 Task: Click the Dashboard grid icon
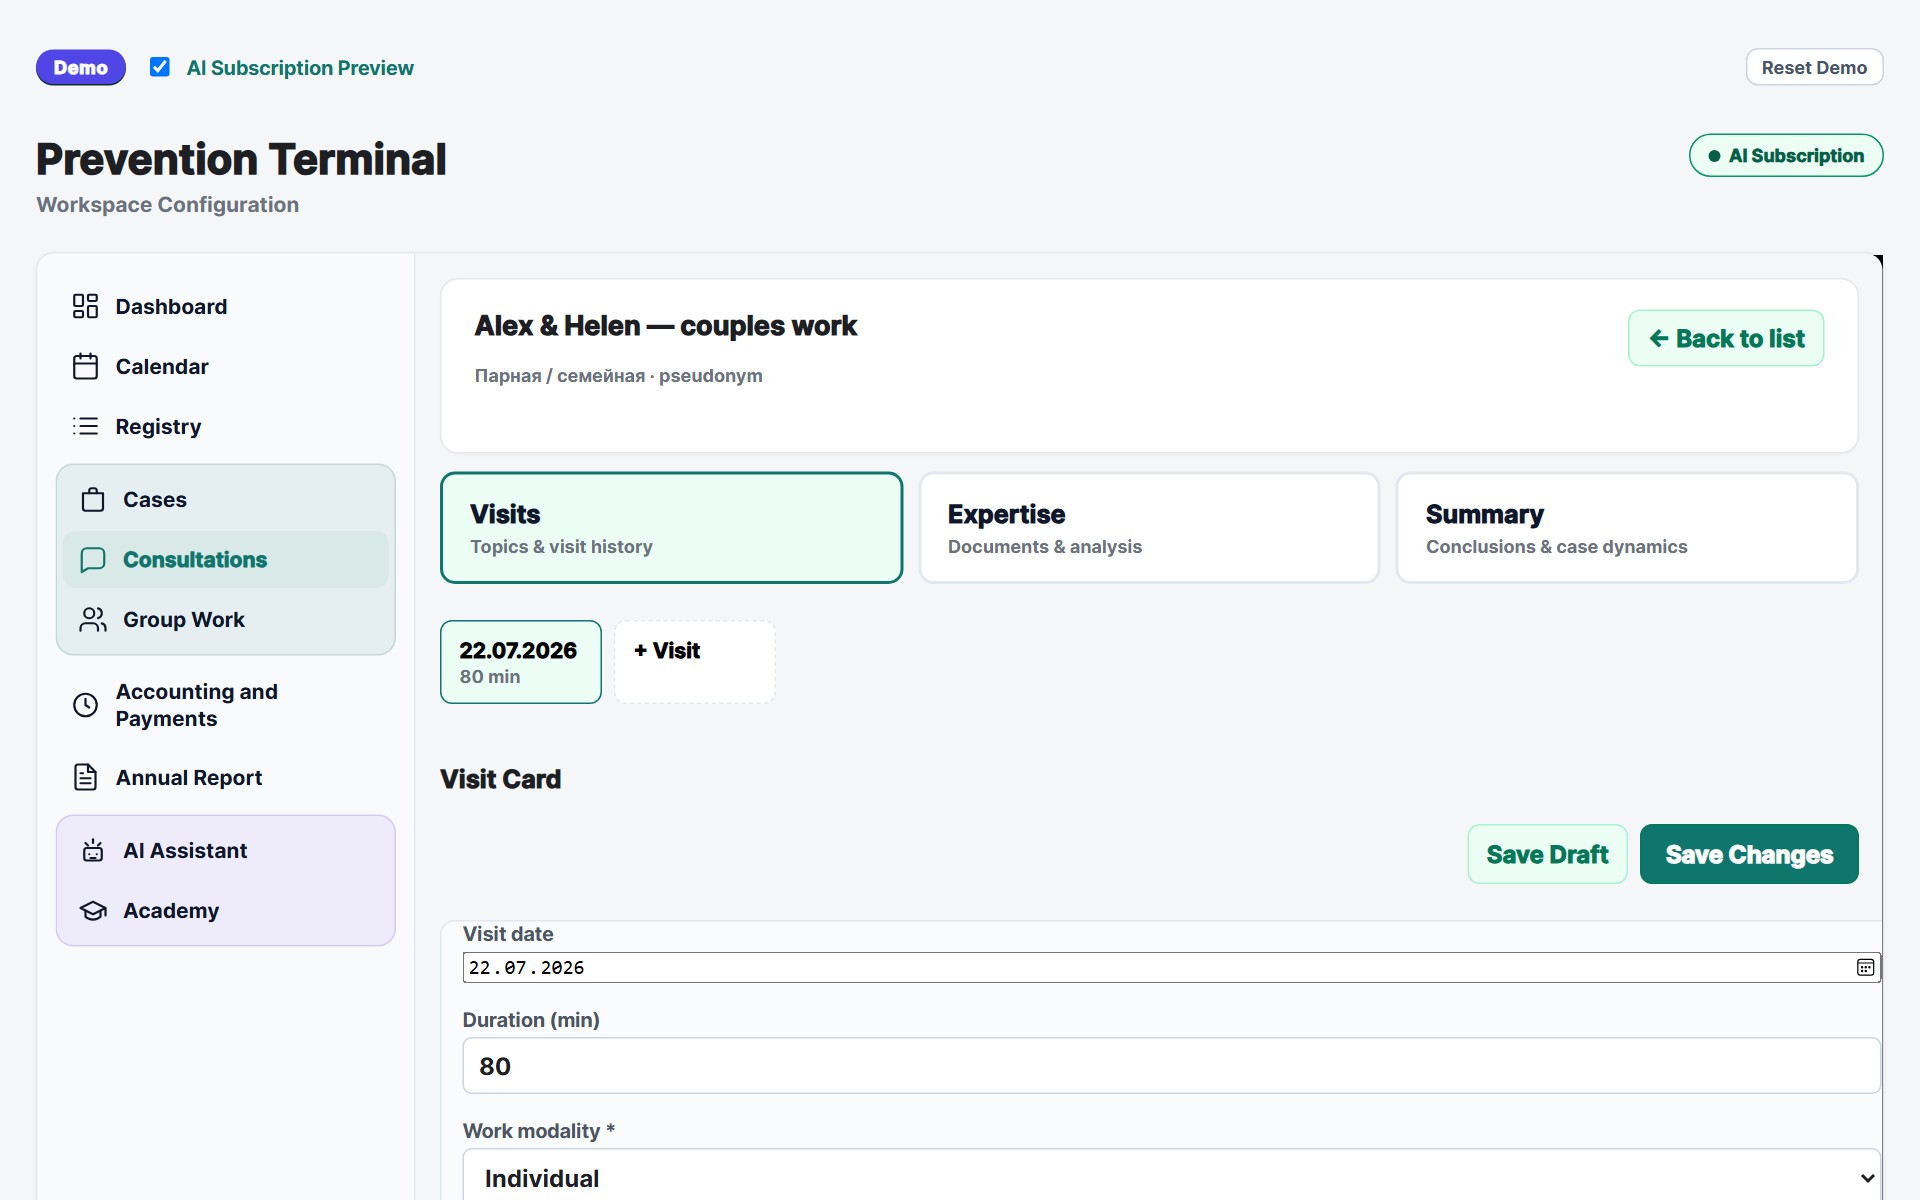click(x=85, y=306)
